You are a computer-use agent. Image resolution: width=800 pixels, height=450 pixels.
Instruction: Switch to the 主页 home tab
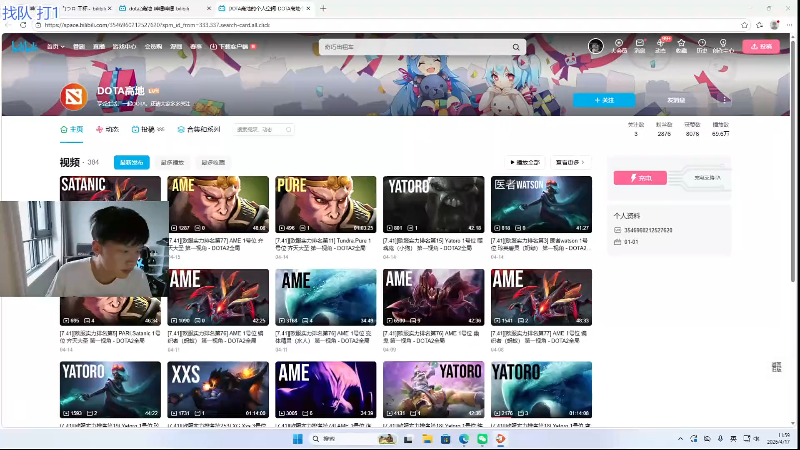tap(71, 130)
